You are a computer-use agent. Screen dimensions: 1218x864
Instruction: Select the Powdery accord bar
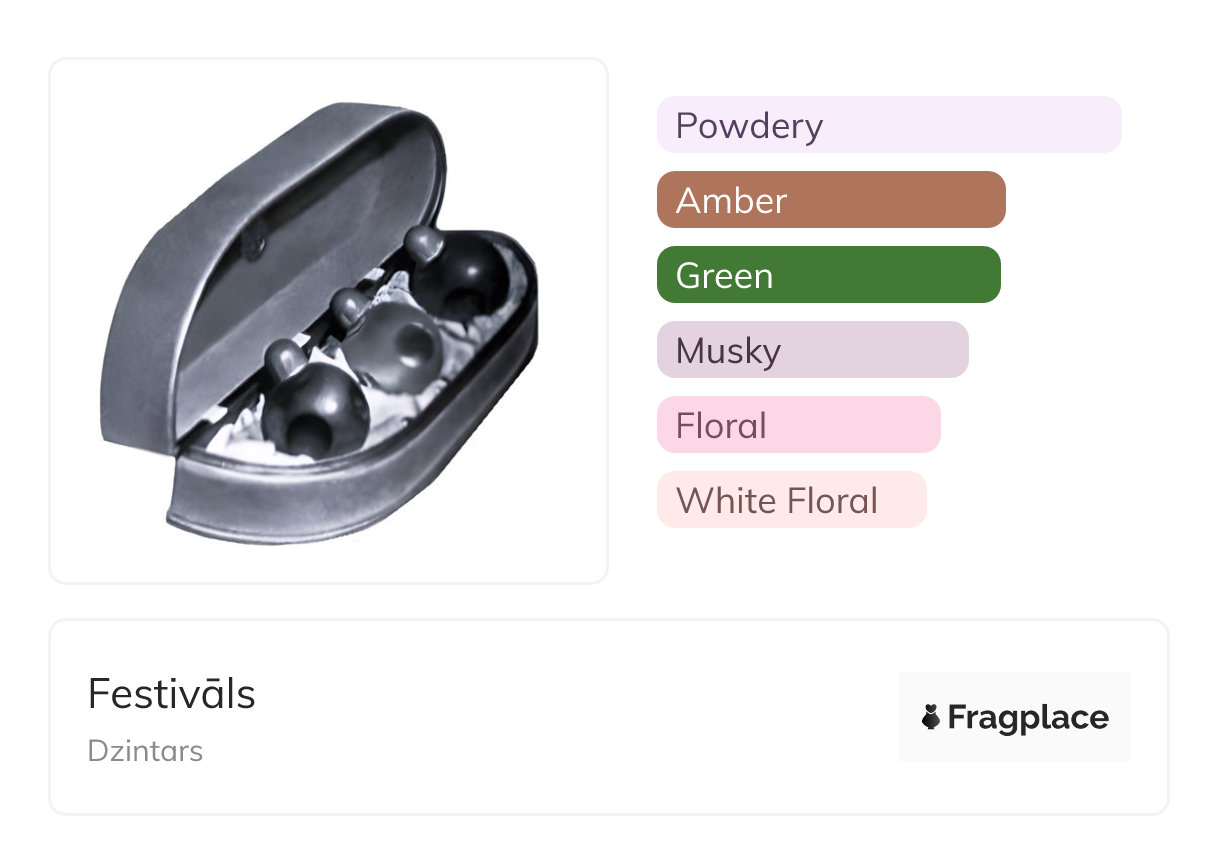888,125
